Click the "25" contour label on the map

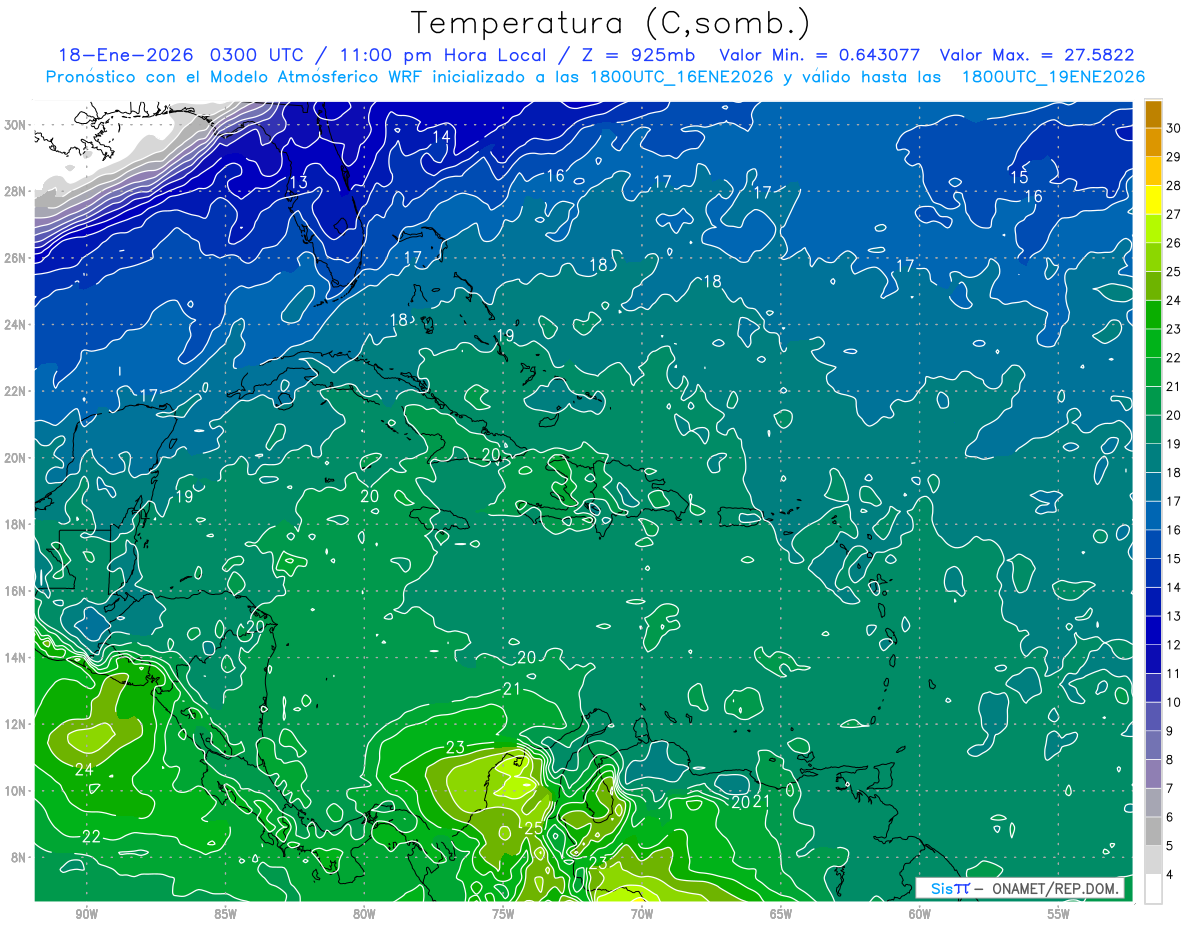coord(533,828)
